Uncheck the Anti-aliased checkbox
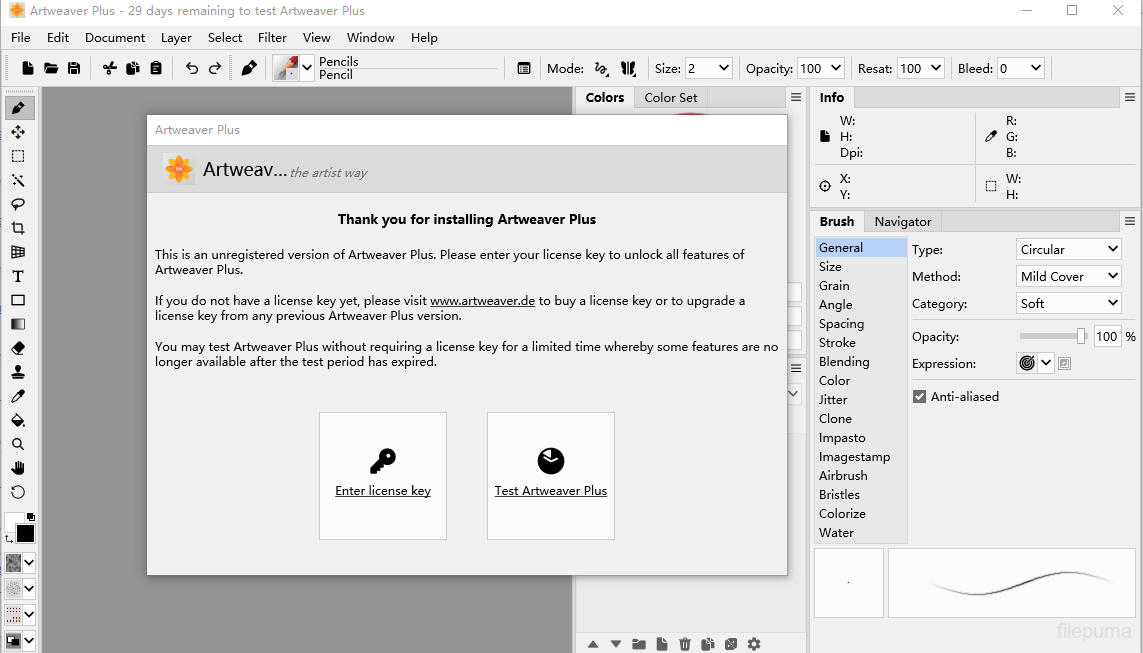Image resolution: width=1143 pixels, height=653 pixels. [919, 397]
